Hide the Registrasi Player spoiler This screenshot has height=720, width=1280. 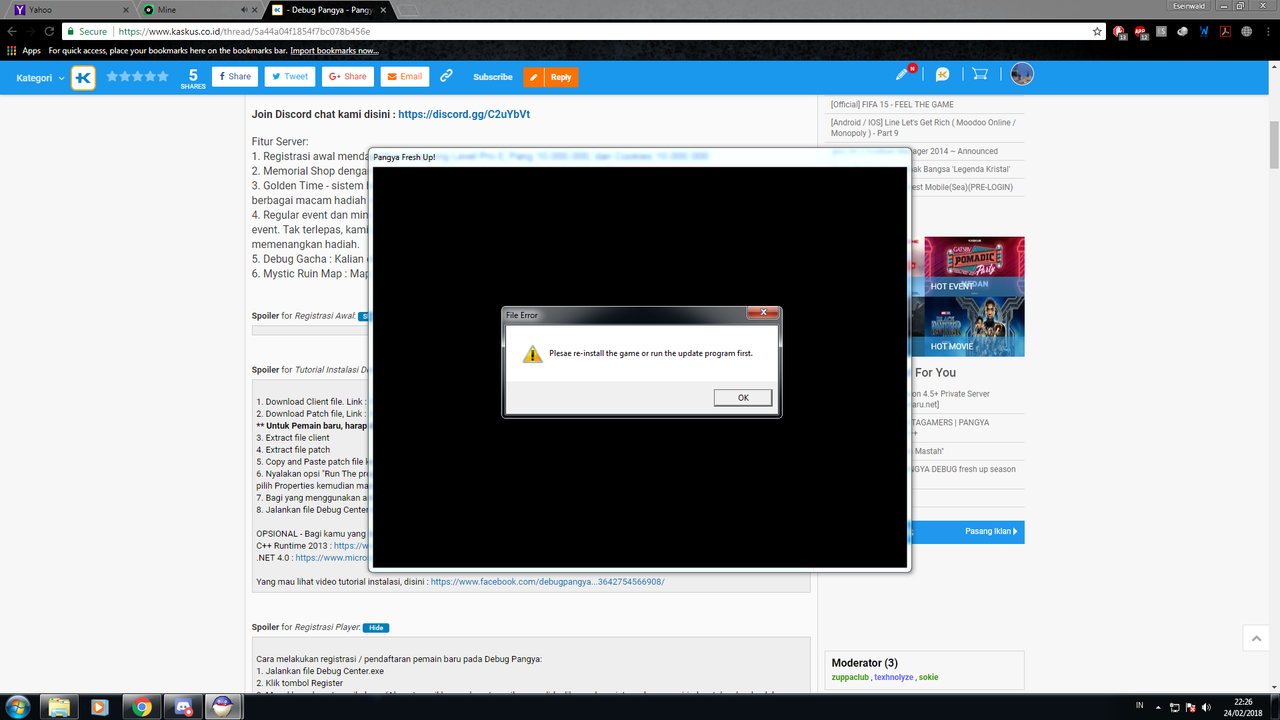375,628
